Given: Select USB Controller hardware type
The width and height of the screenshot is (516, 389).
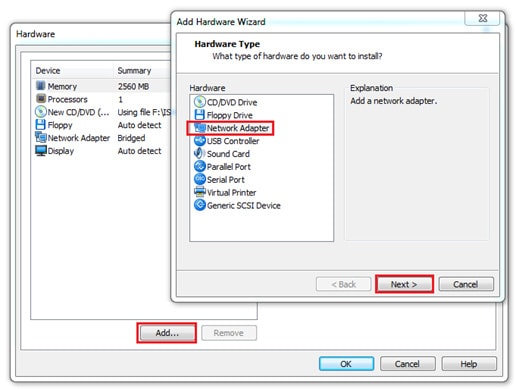Looking at the screenshot, I should (226, 141).
